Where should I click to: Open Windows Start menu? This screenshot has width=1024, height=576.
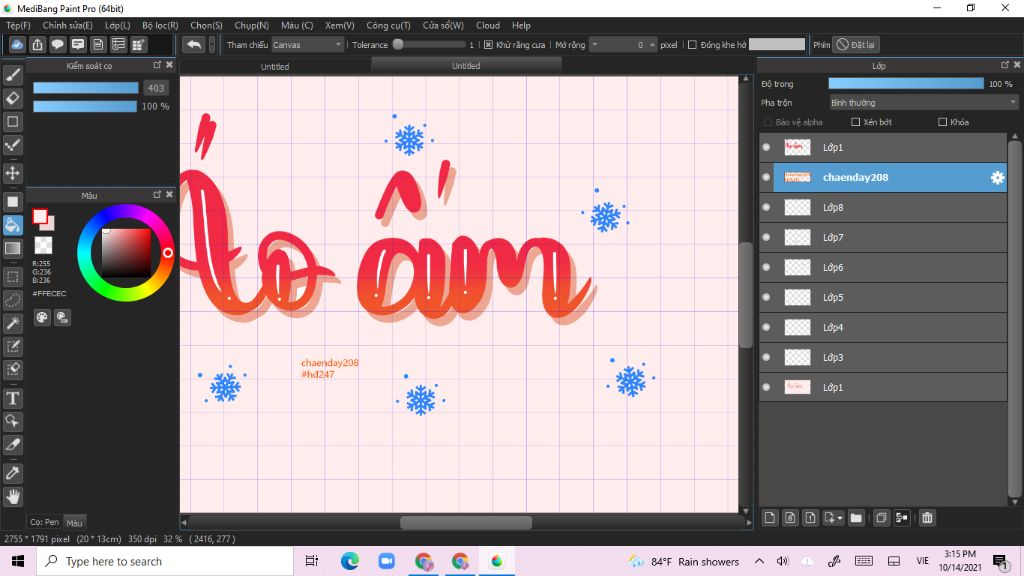pos(18,561)
